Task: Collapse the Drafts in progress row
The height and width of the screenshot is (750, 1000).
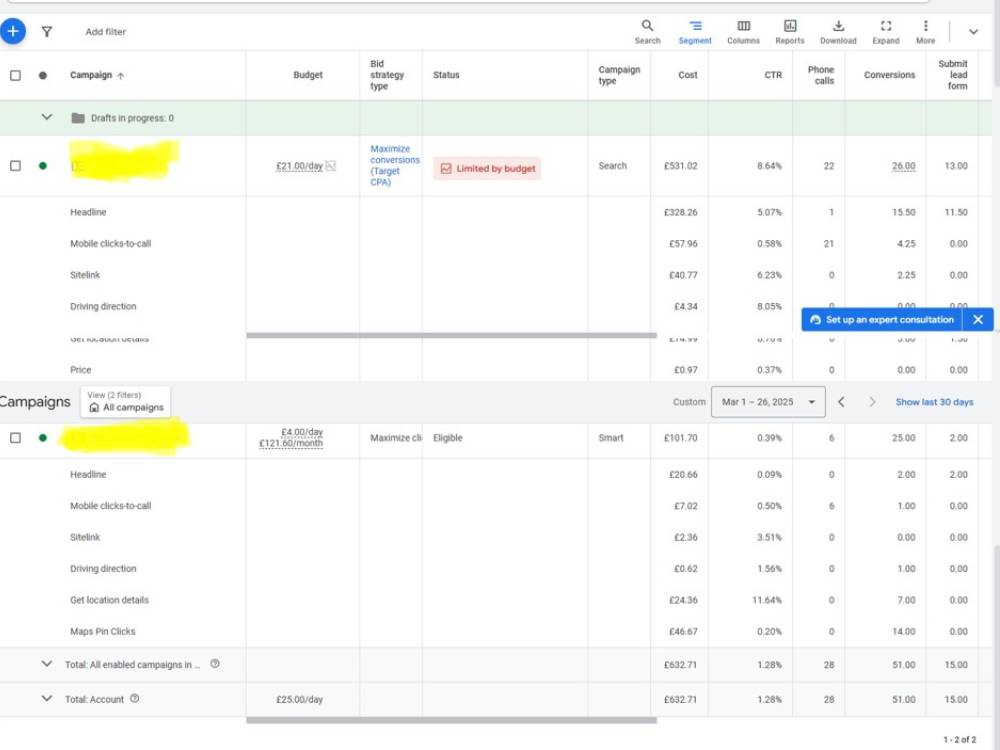Action: (x=47, y=117)
